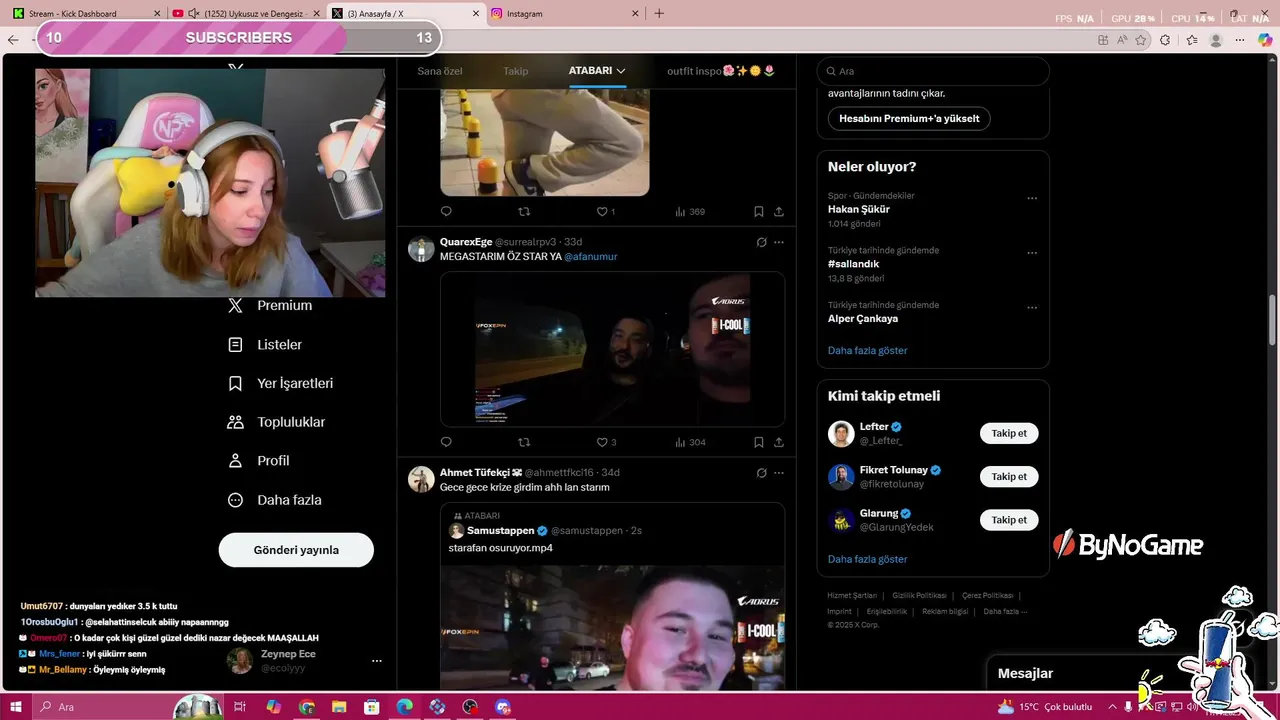The image size is (1280, 720).
Task: Show more trends via Daha fazla göster
Action: (868, 351)
